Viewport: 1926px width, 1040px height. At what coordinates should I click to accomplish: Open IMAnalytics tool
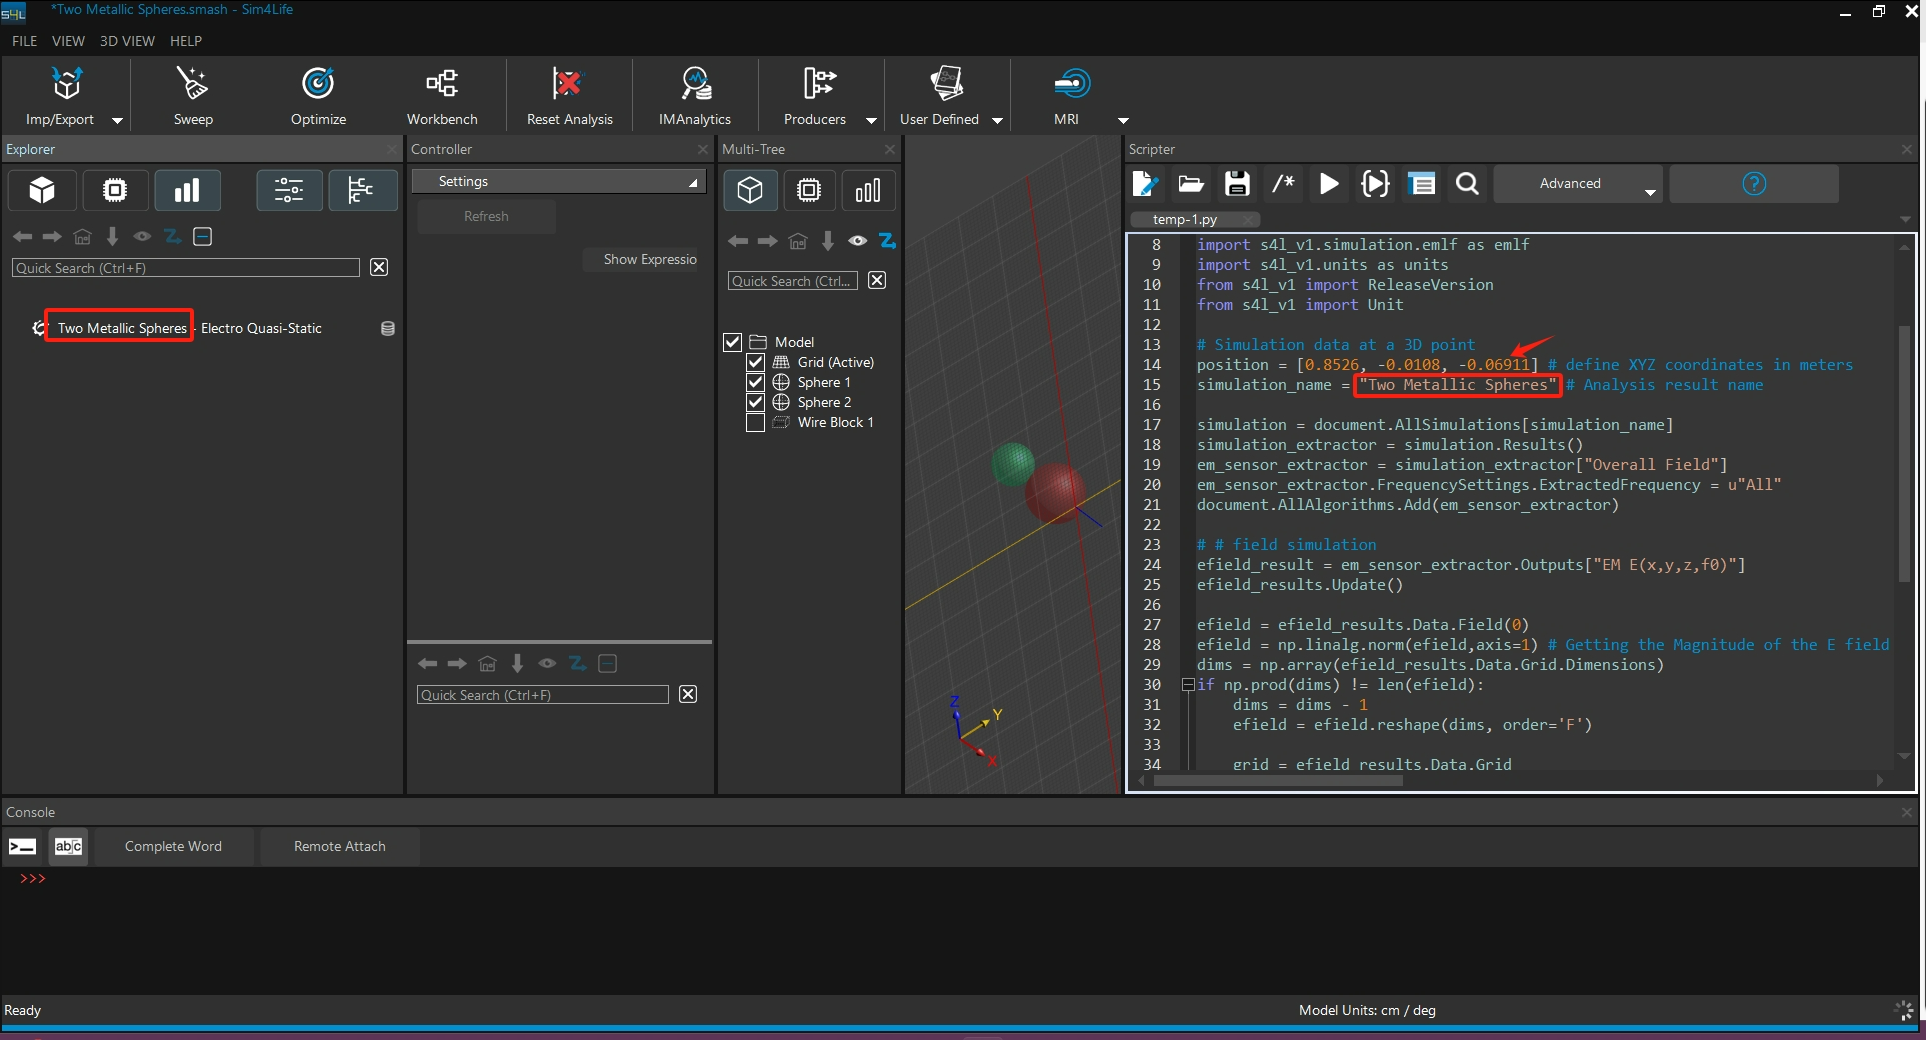point(695,84)
